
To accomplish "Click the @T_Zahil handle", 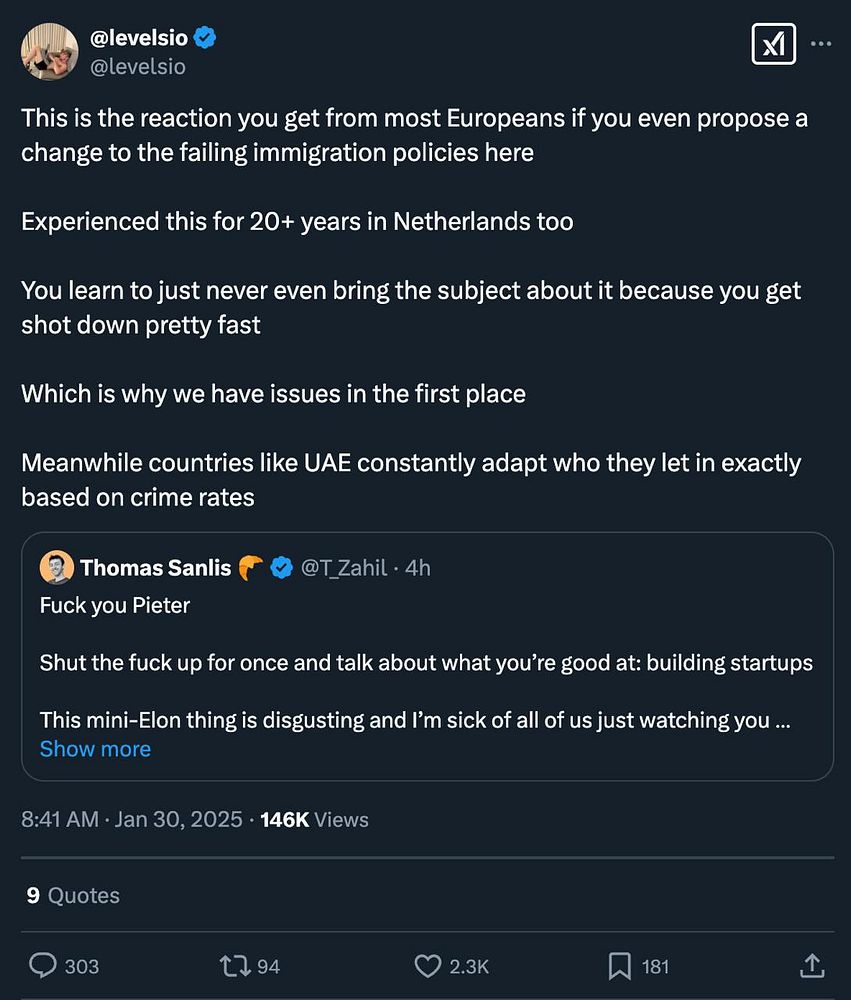I will 345,568.
